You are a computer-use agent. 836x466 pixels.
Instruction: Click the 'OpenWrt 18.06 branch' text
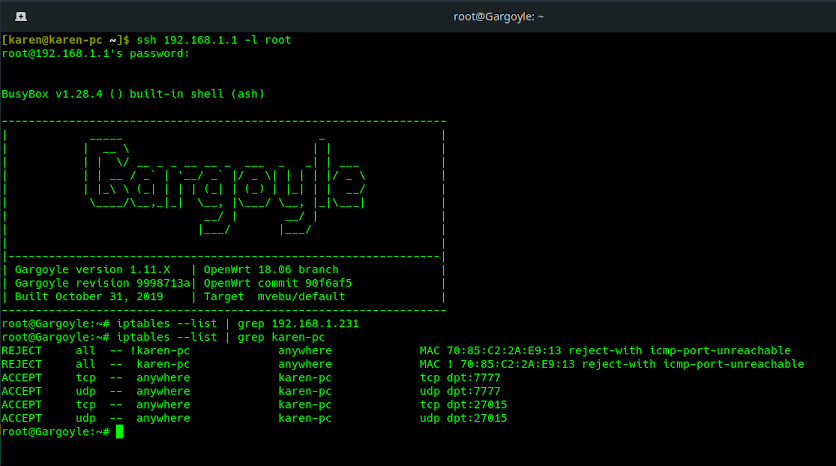(271, 269)
